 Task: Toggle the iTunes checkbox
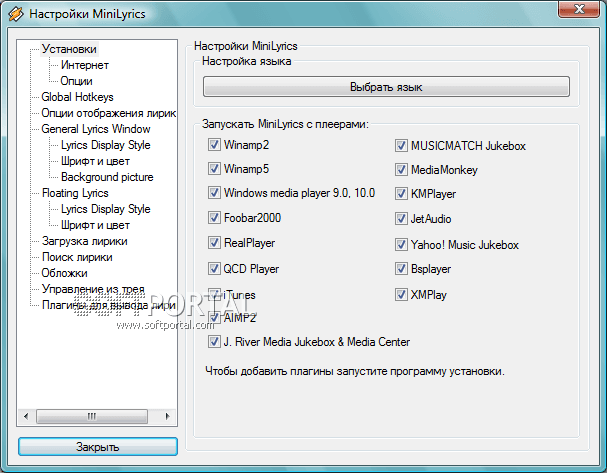pyautogui.click(x=214, y=295)
